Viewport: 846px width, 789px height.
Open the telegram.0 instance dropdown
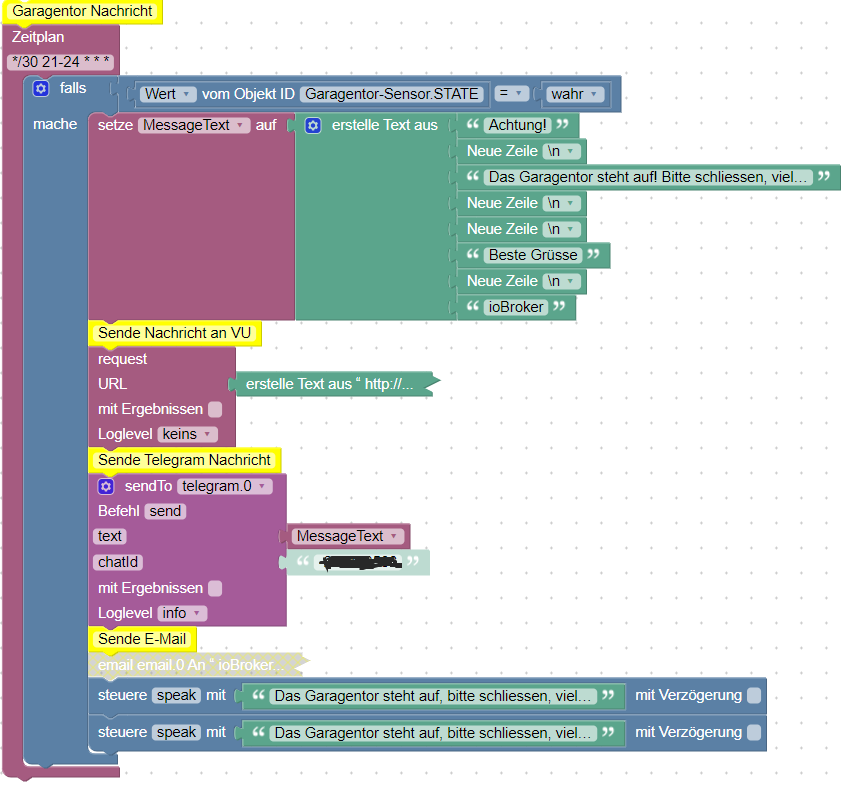(x=224, y=487)
